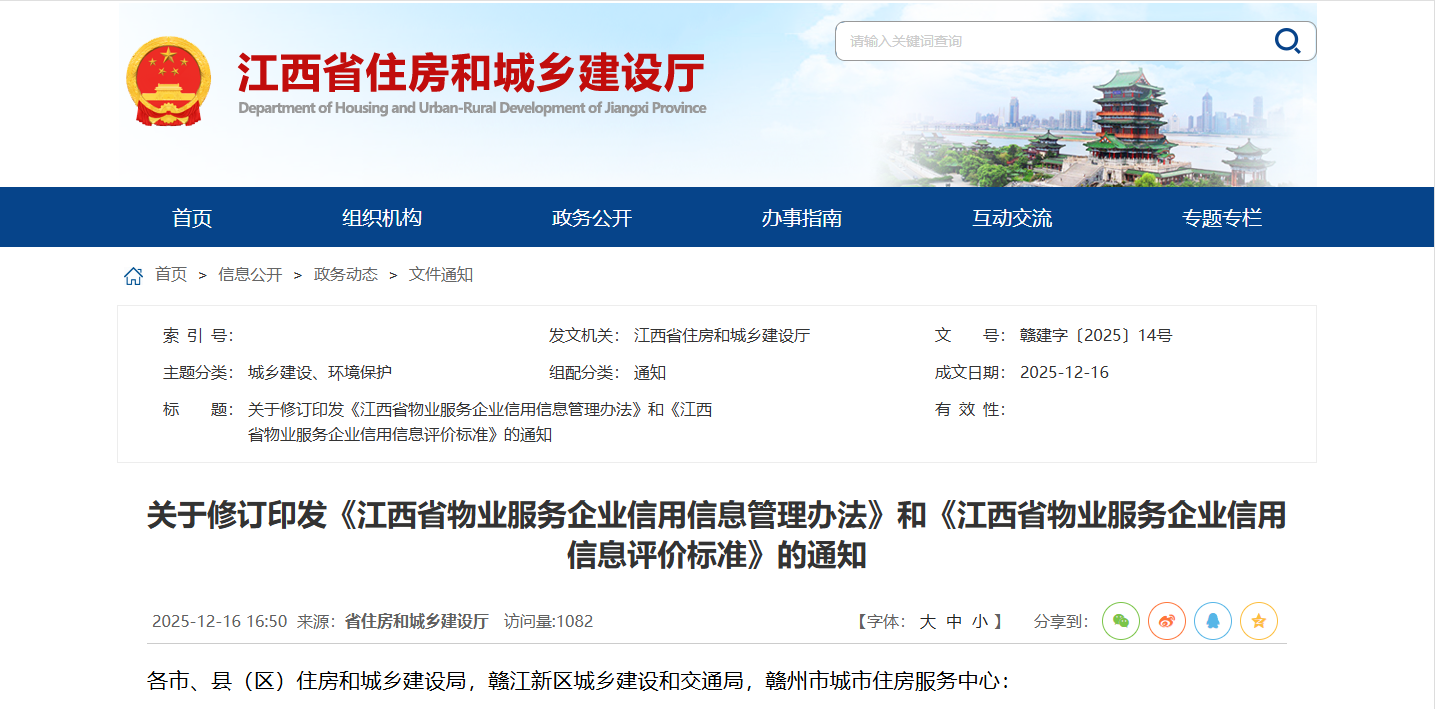Share article via Weibo icon

pyautogui.click(x=1167, y=621)
